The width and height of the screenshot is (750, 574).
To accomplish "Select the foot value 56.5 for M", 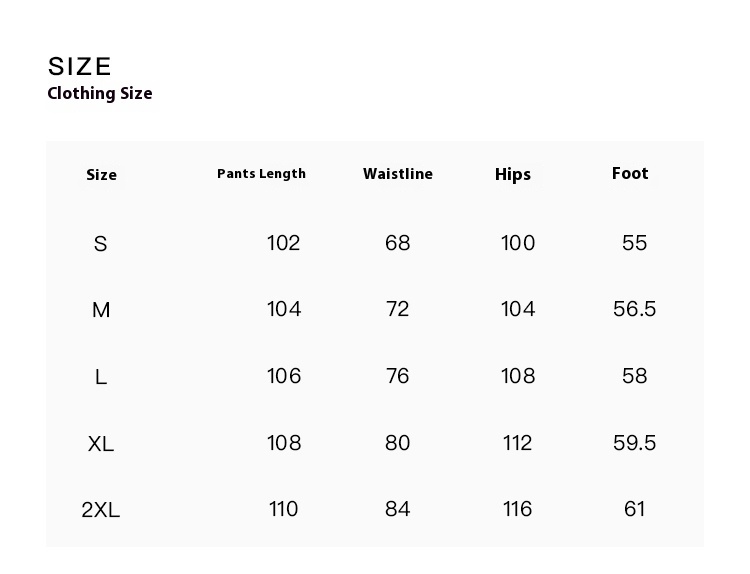I will click(635, 309).
